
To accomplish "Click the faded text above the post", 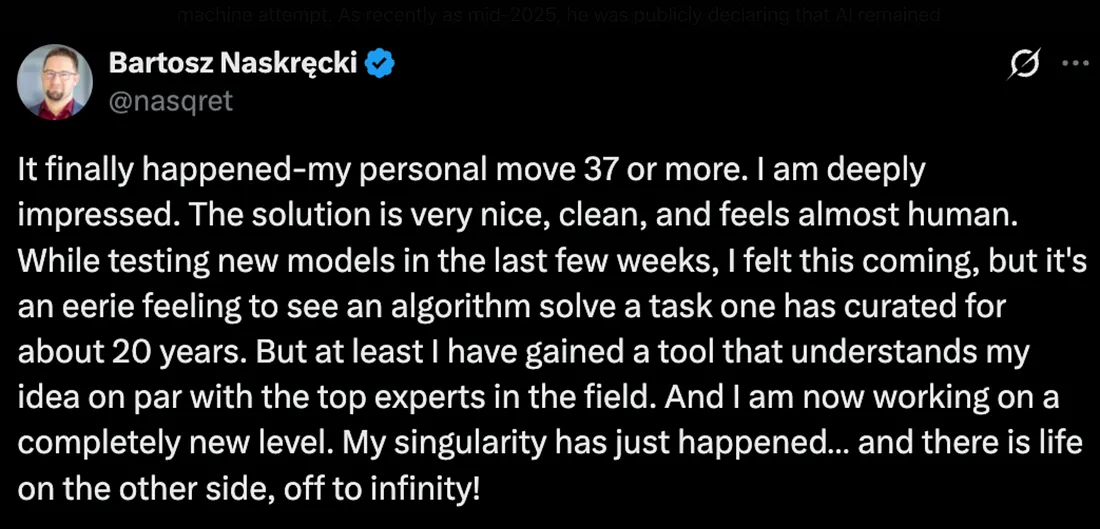I will click(x=558, y=16).
